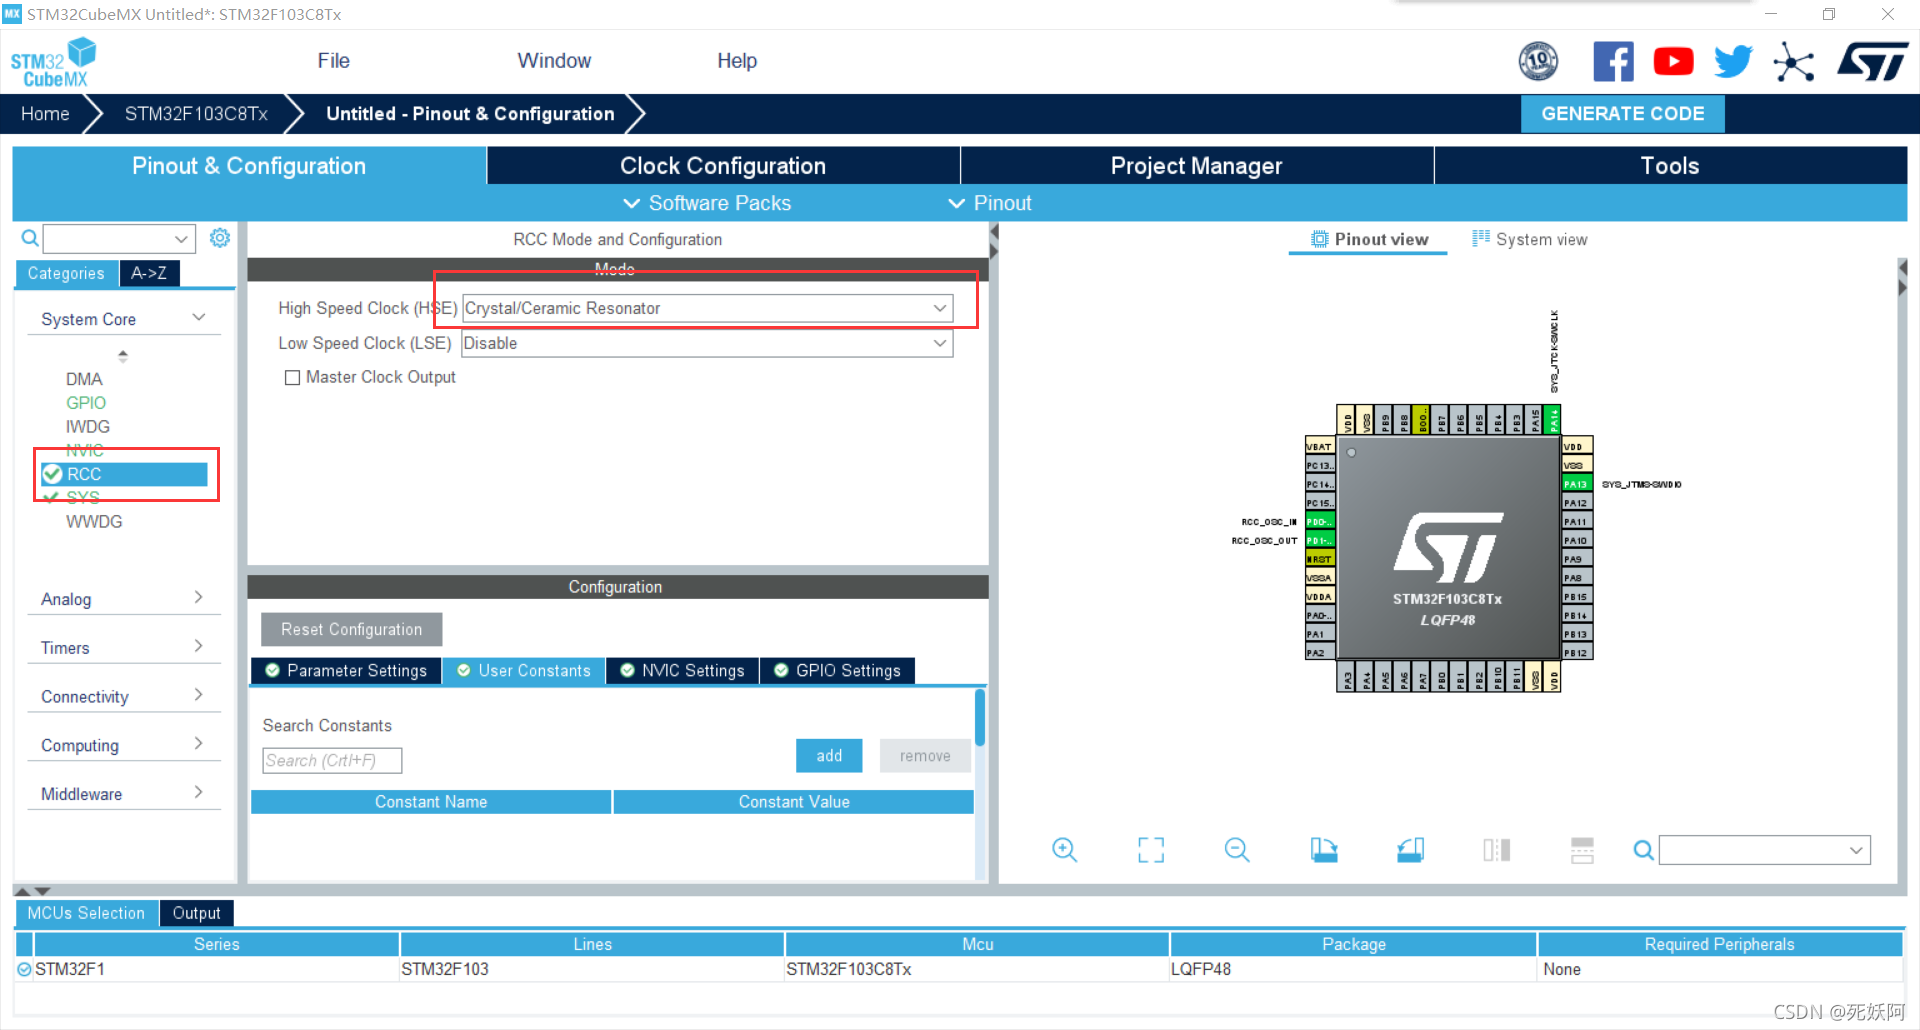This screenshot has width=1920, height=1030.
Task: Select the VBAT pin on chip
Action: point(1320,447)
